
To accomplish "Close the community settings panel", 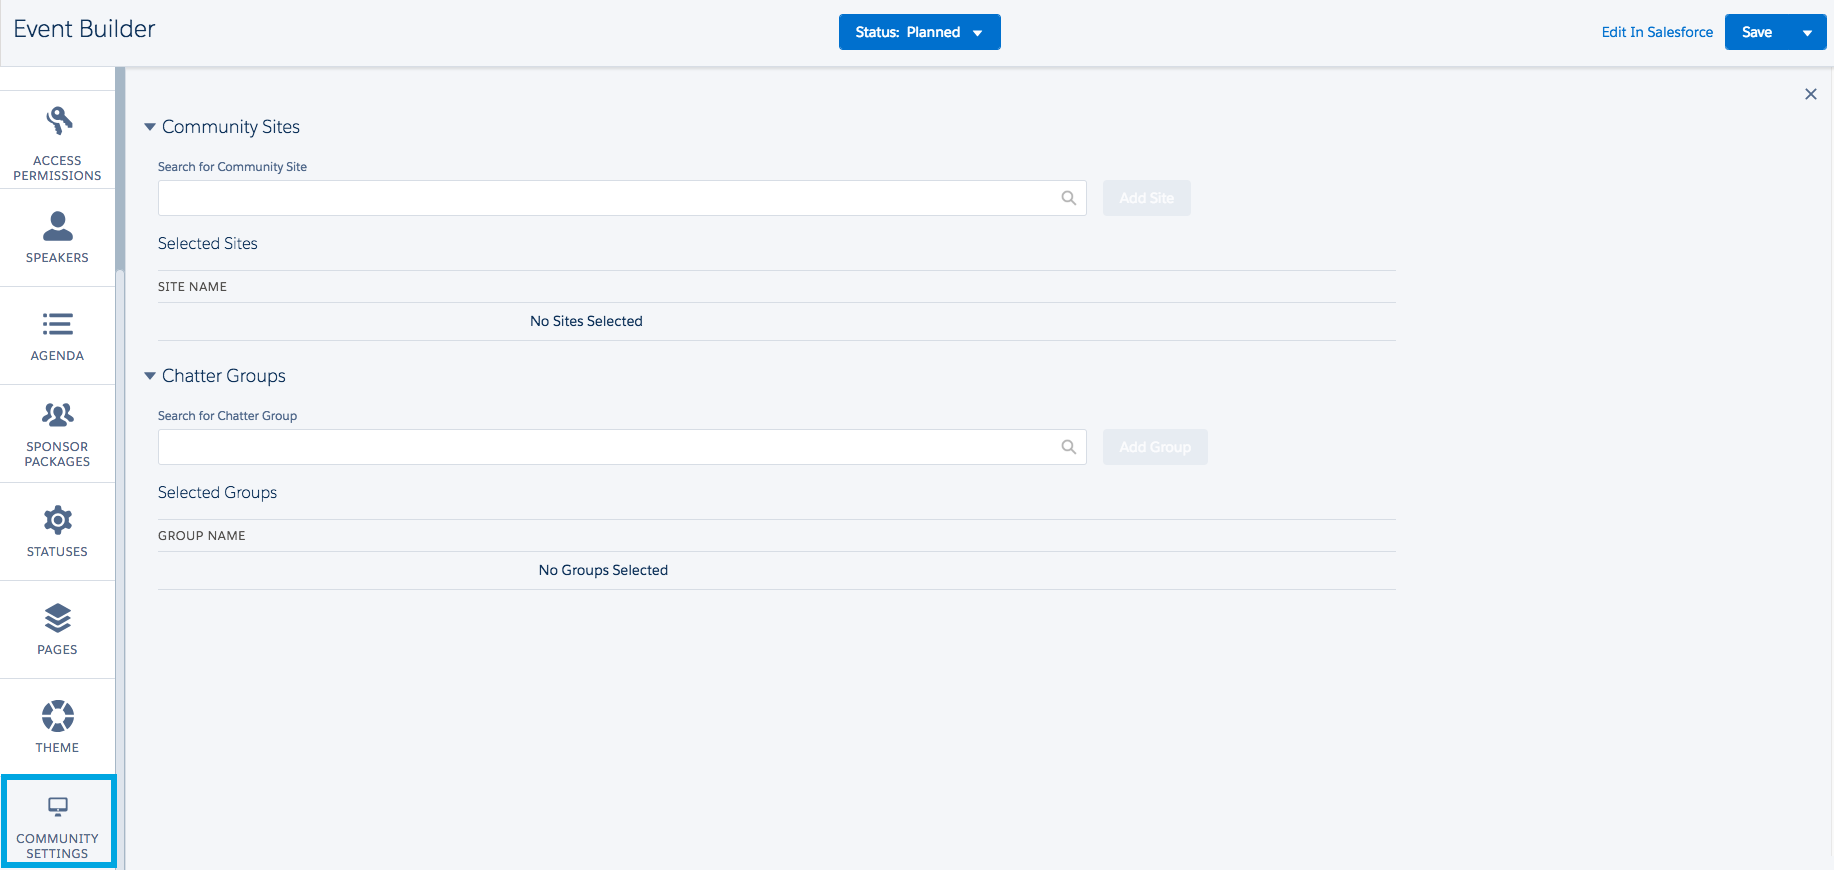I will pos(1810,94).
